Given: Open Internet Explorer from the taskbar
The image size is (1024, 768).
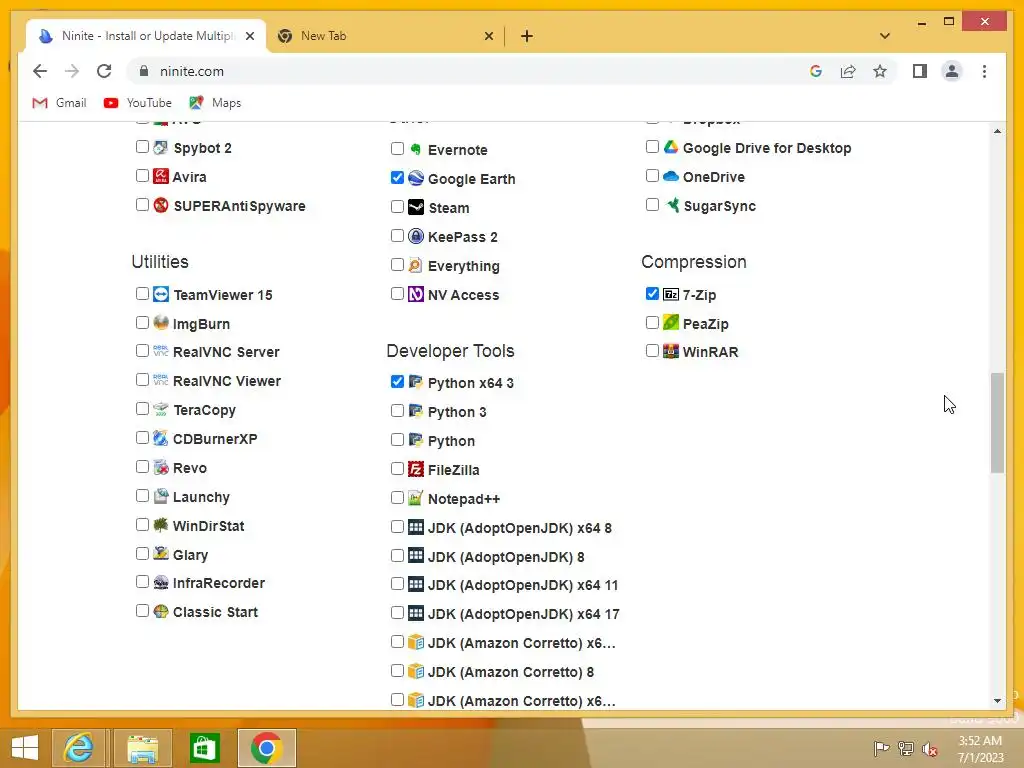Looking at the screenshot, I should click(78, 748).
